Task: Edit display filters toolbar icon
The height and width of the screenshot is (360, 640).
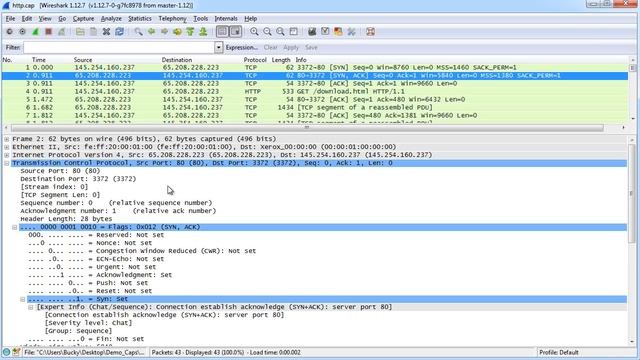Action: (325, 32)
